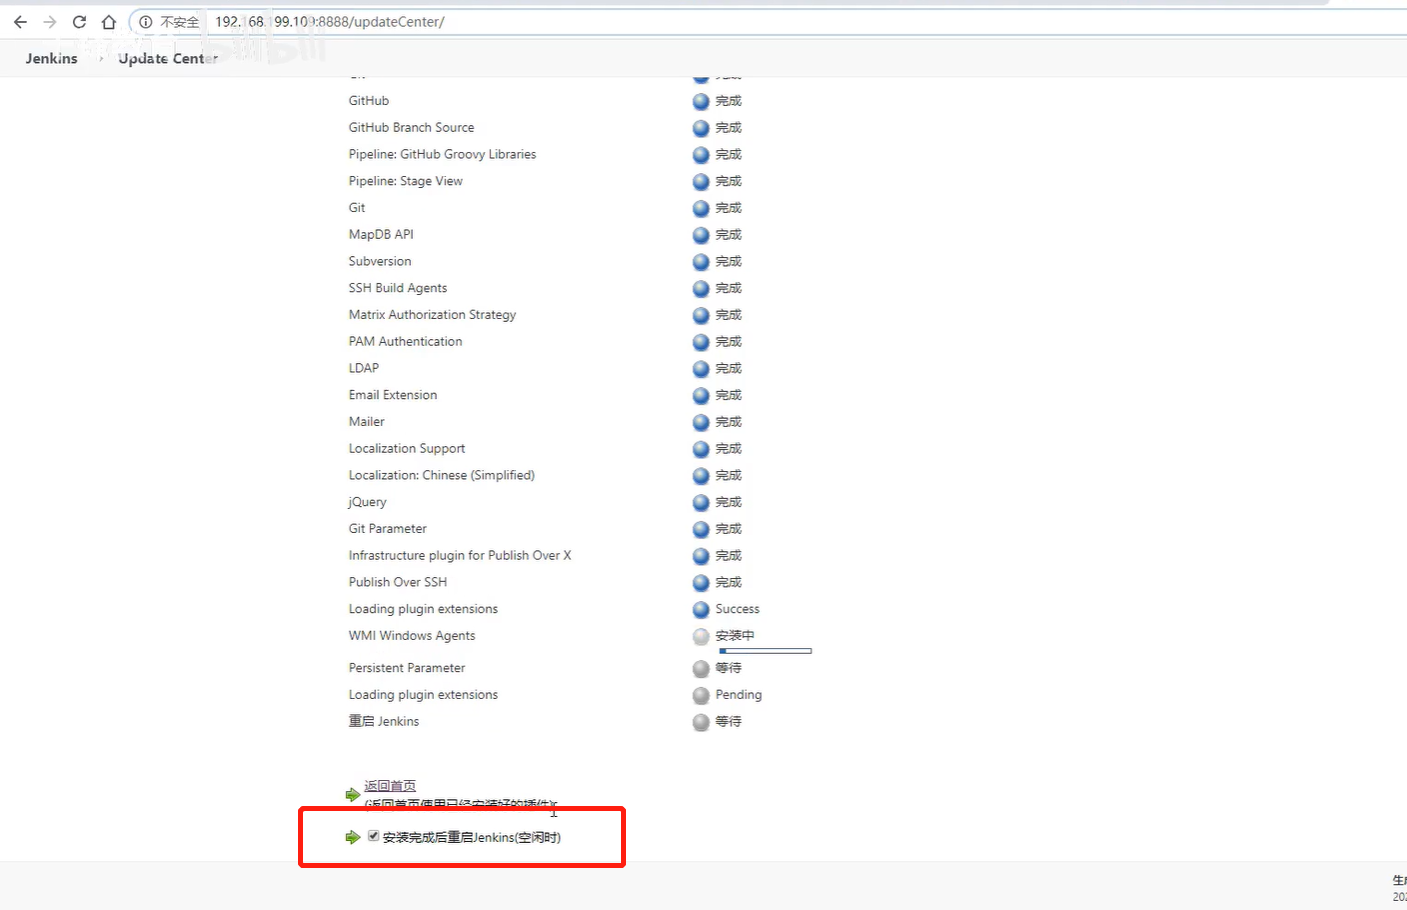Open the Jenkins breadcrumb link
Viewport: 1407px width, 910px height.
click(x=51, y=59)
